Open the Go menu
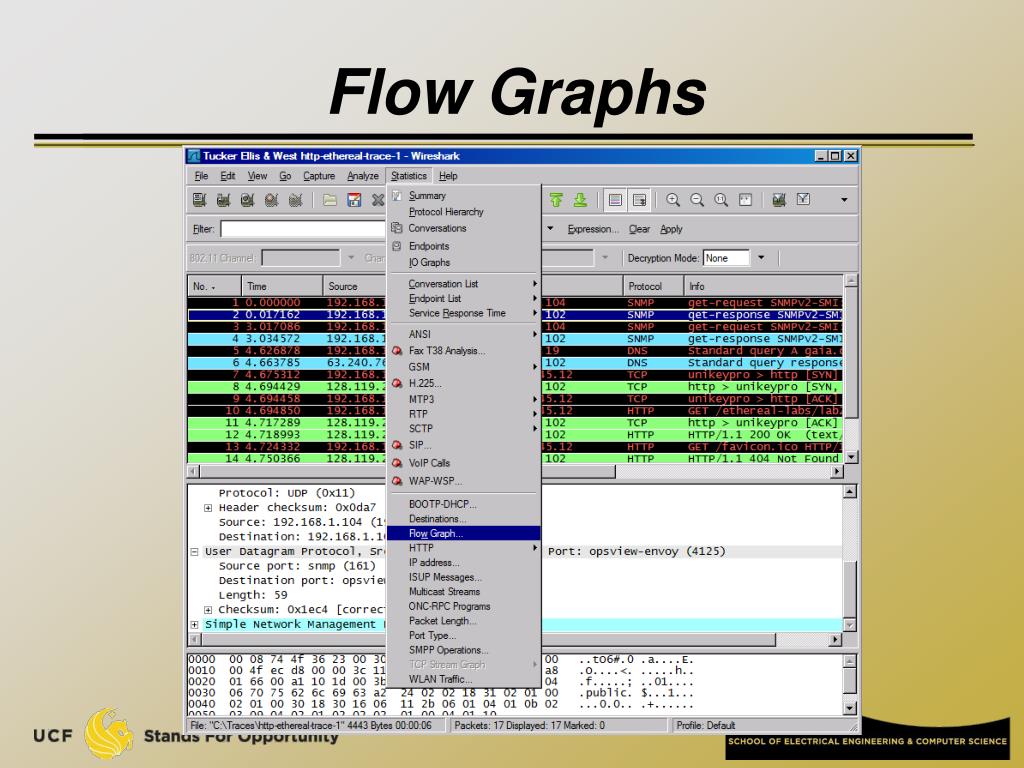 point(285,176)
